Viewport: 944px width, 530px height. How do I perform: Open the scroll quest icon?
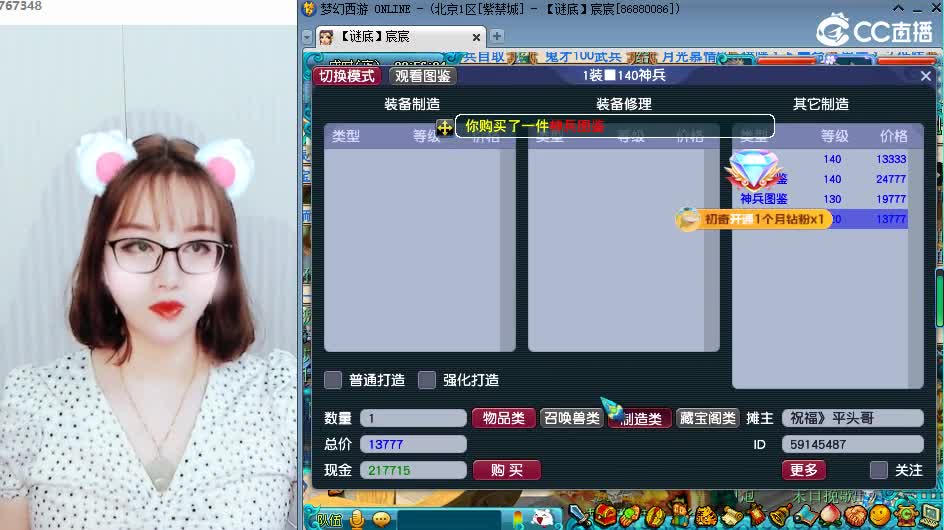[x=731, y=517]
